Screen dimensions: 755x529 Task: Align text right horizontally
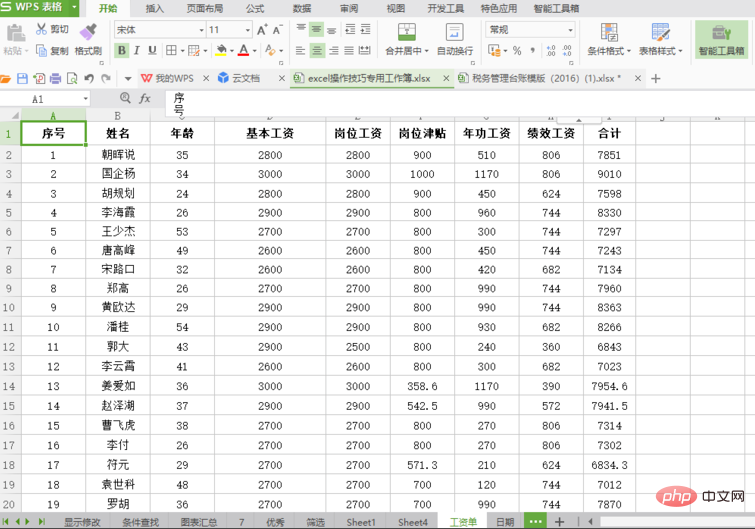click(x=334, y=51)
